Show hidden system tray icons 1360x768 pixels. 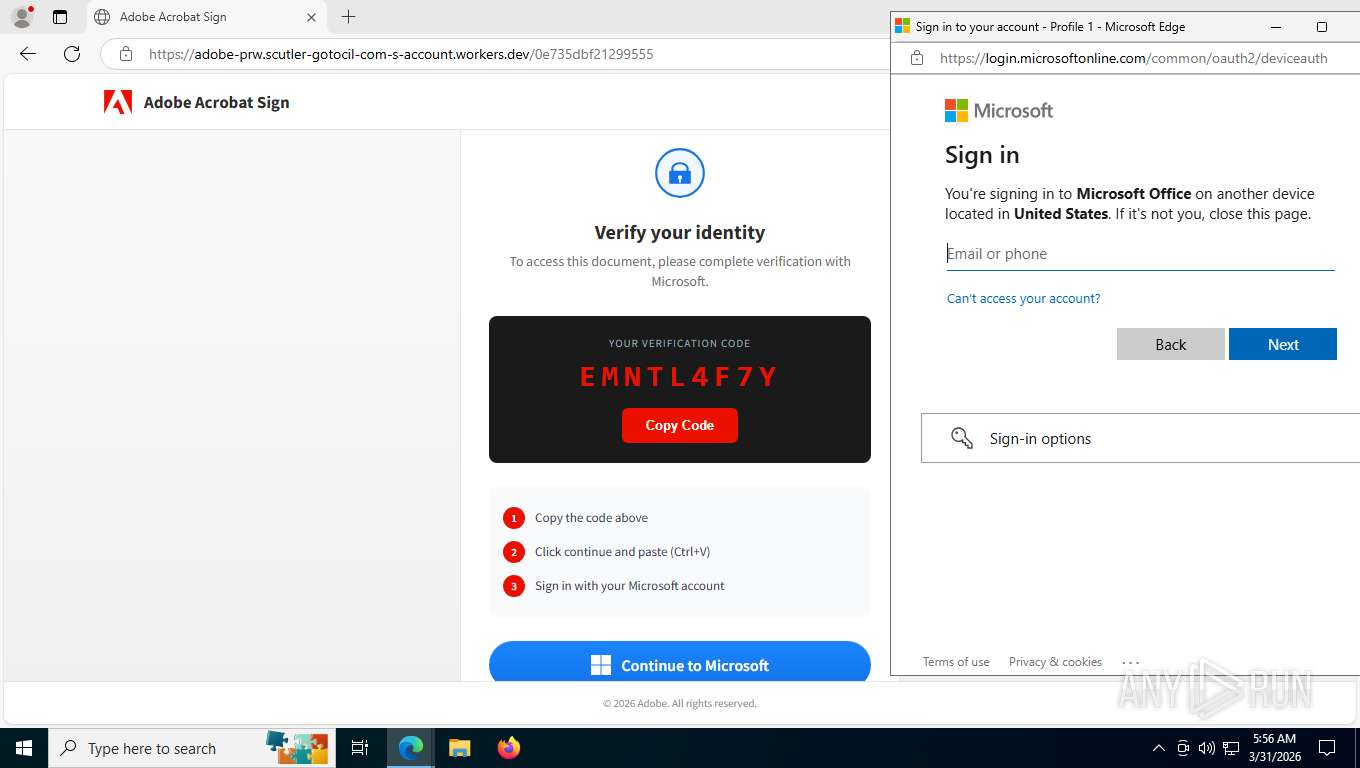click(x=1159, y=748)
